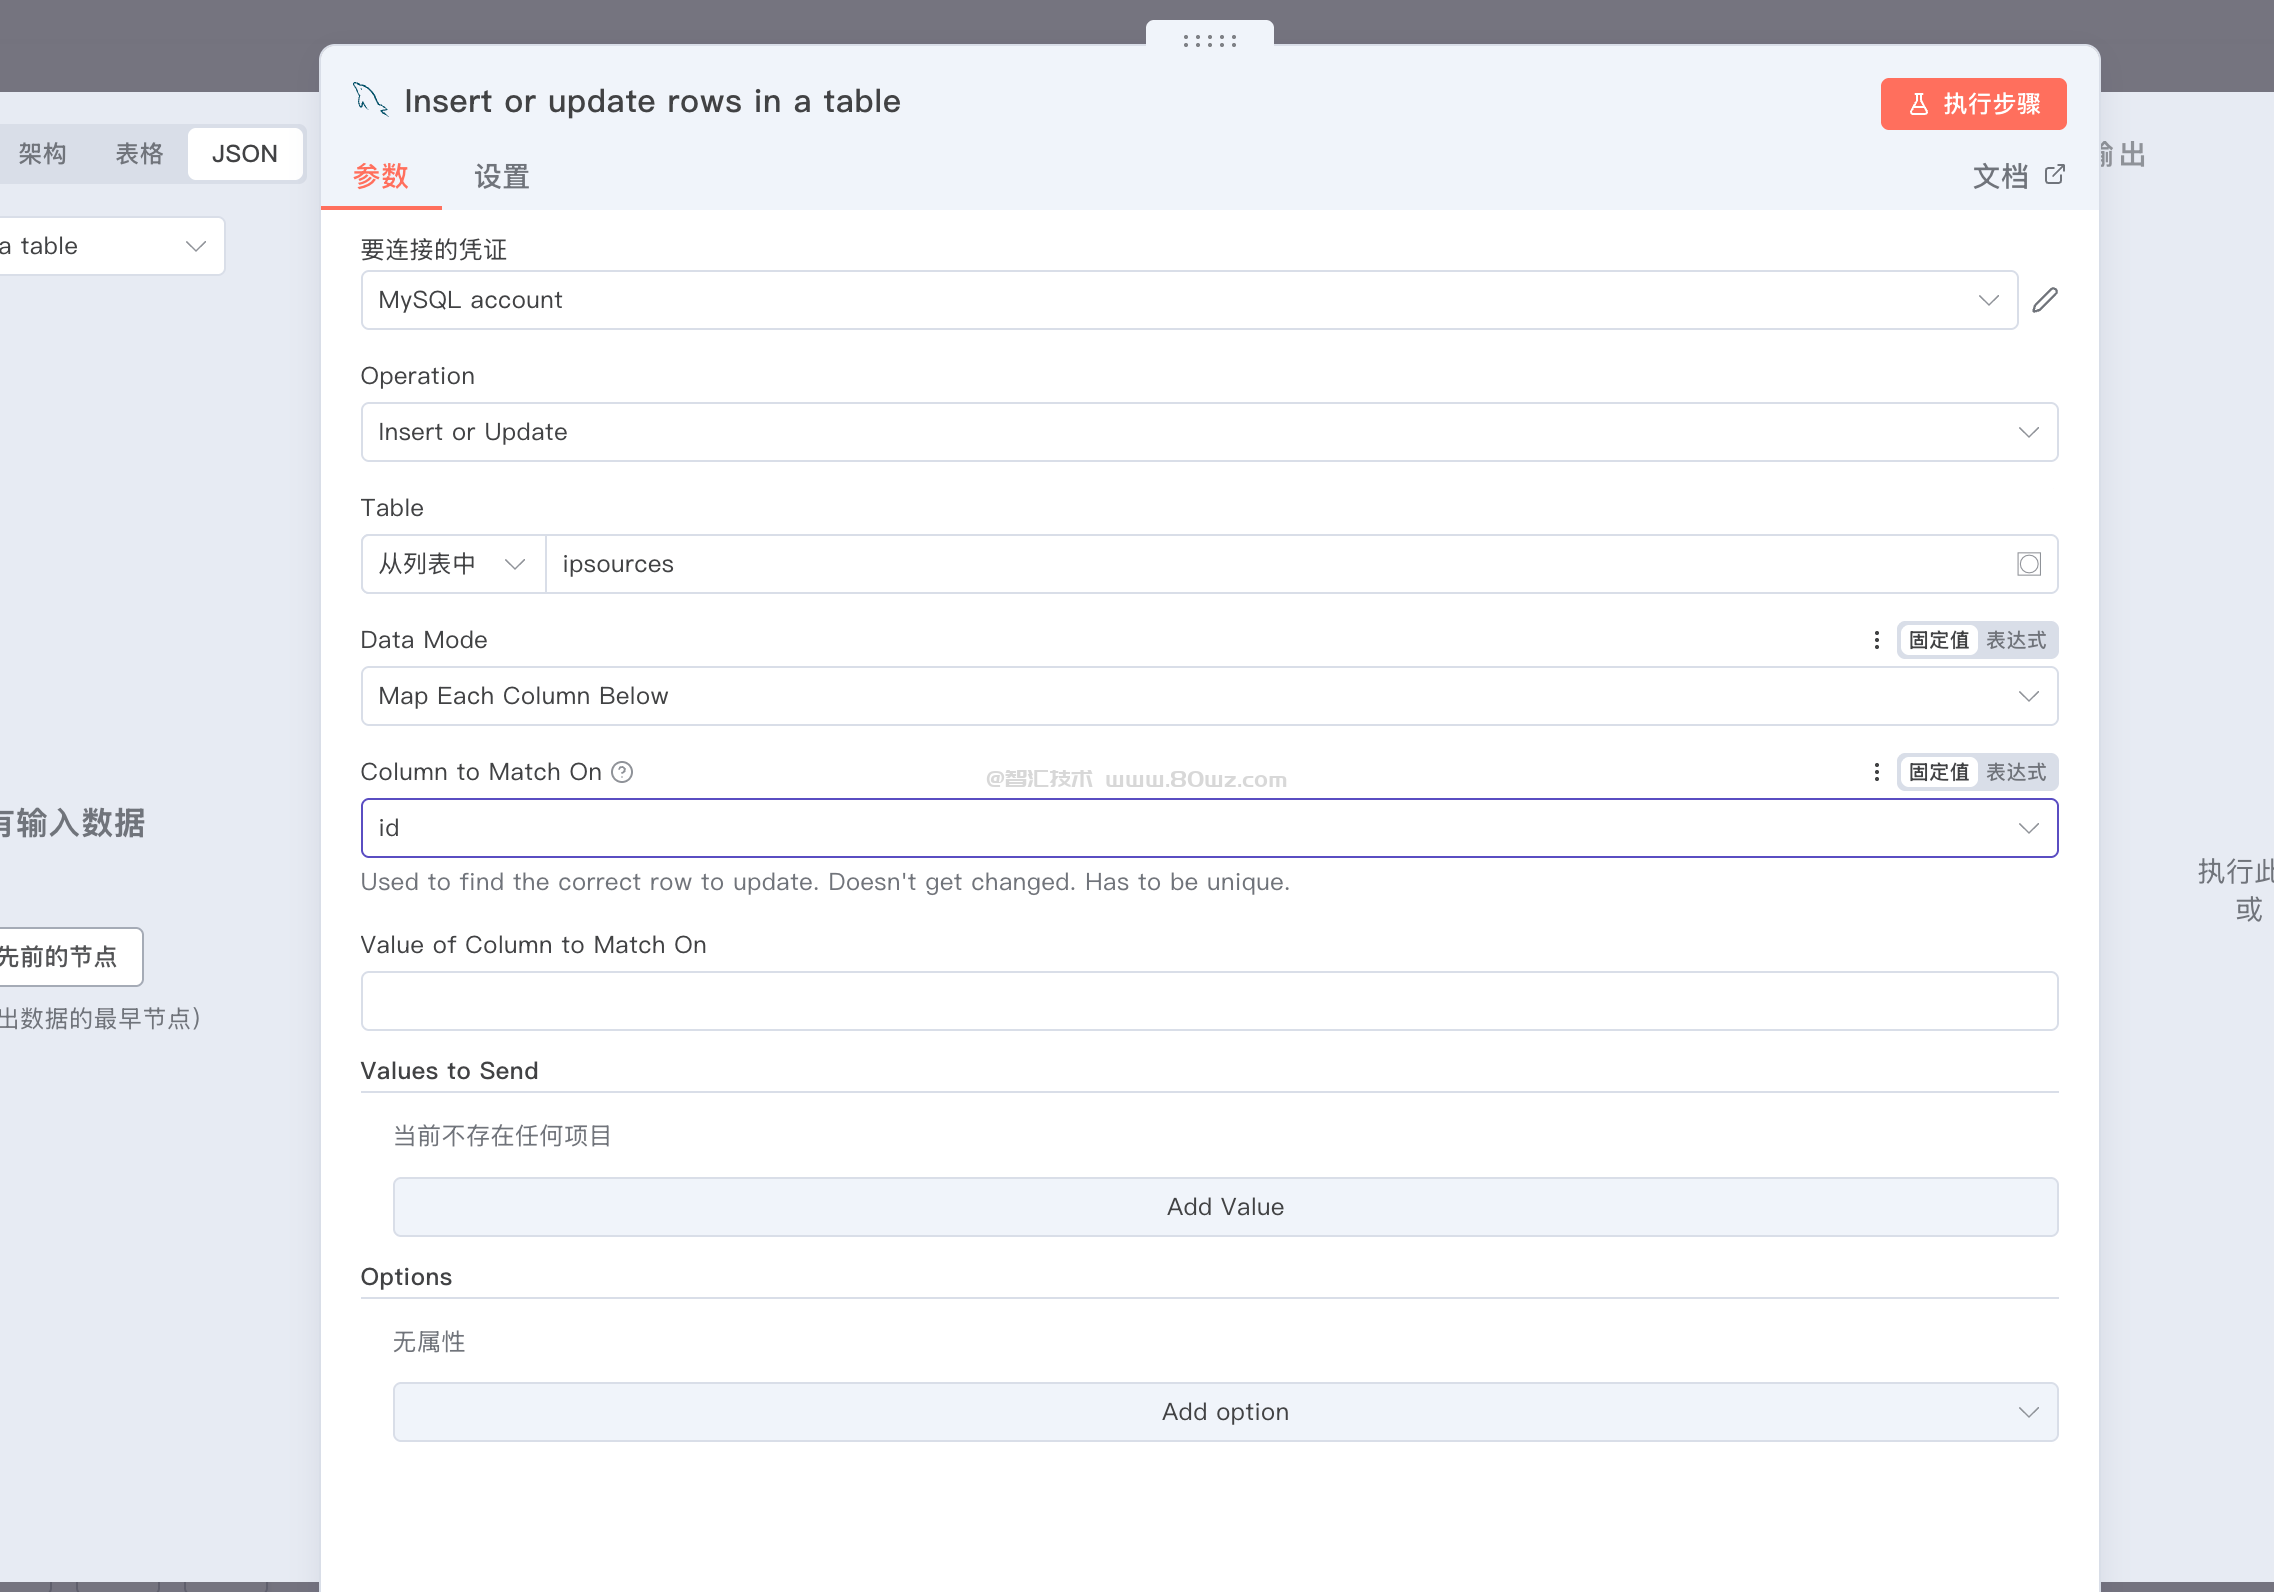Click the pencil icon to edit credential

coord(2045,300)
